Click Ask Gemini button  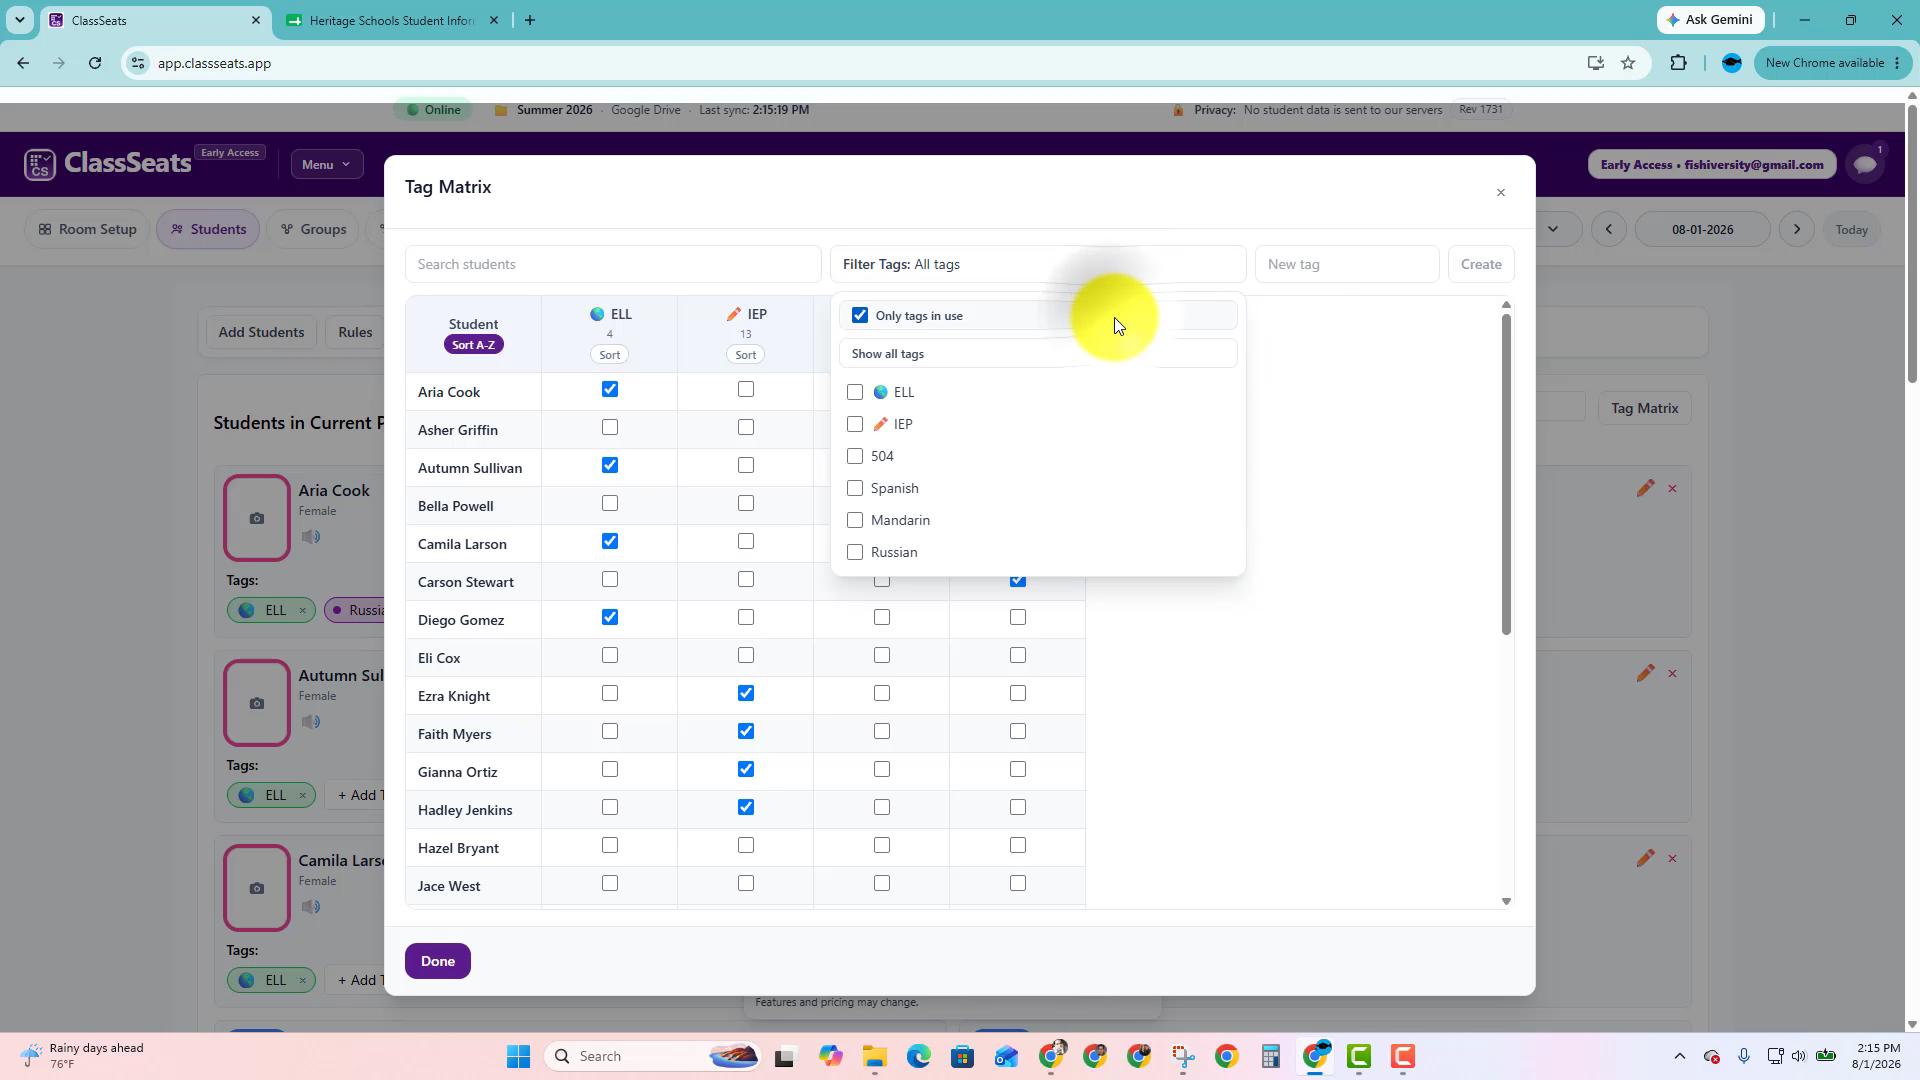[x=1710, y=20]
